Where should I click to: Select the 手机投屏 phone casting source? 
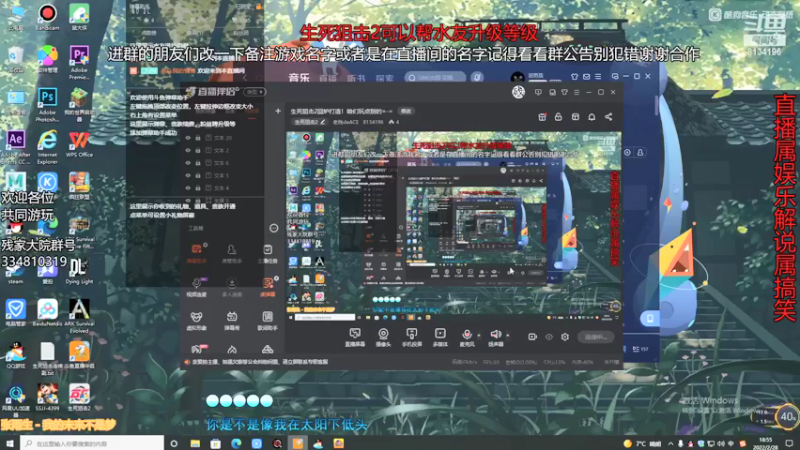pyautogui.click(x=411, y=338)
